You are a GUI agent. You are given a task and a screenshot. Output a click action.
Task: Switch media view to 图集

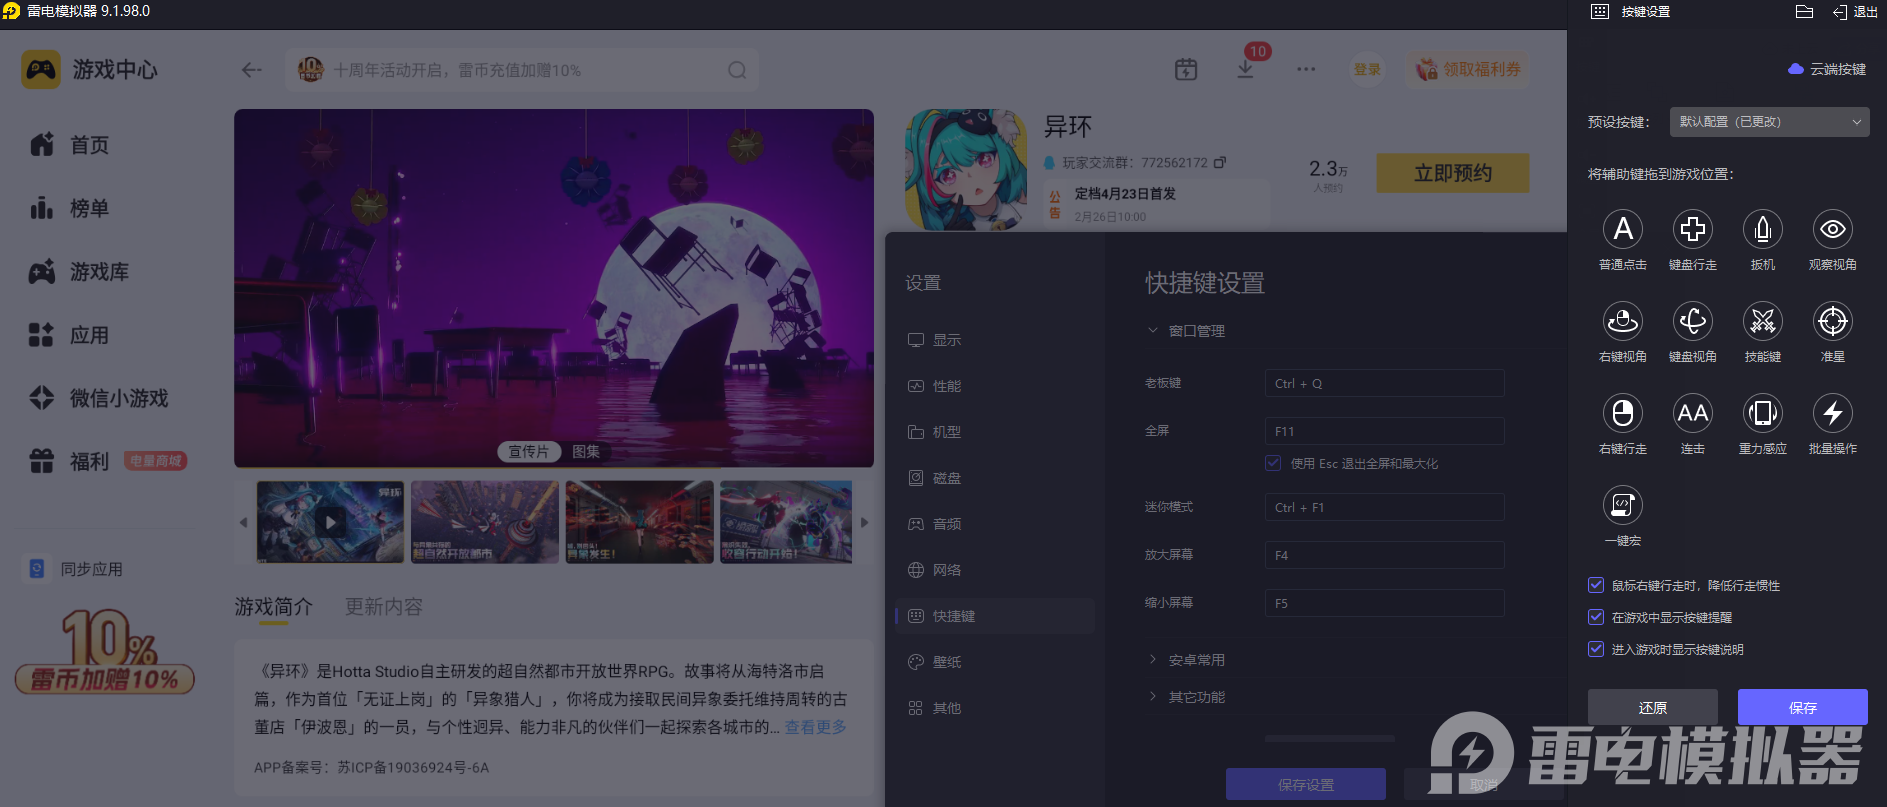point(586,452)
